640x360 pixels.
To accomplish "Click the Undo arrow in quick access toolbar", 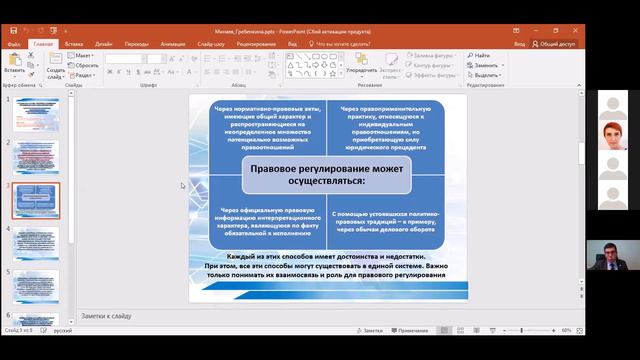I will pos(27,31).
